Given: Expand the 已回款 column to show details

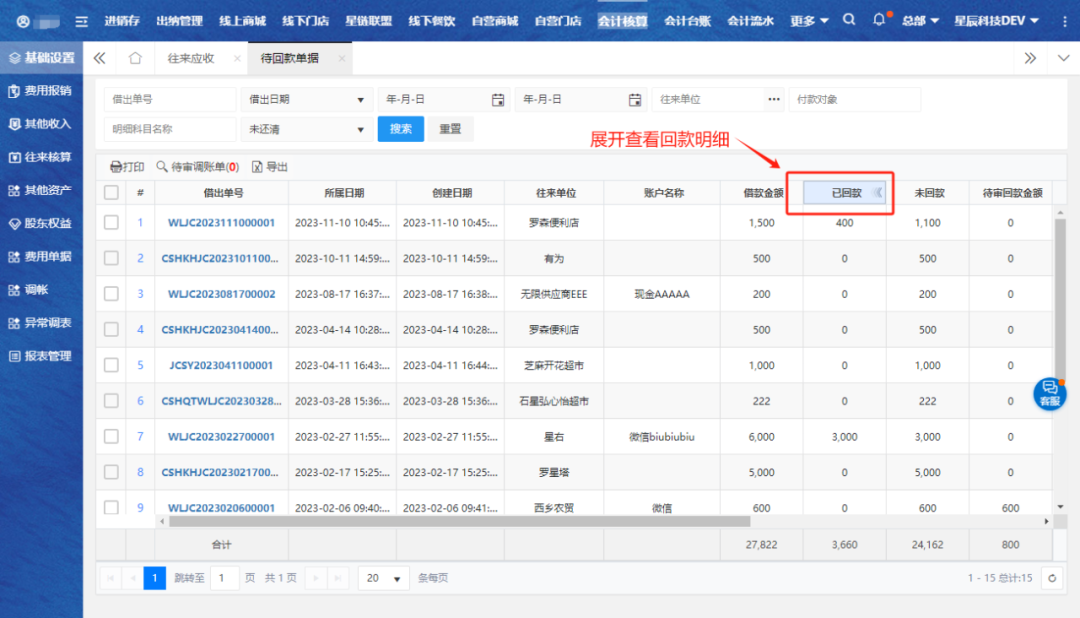Looking at the screenshot, I should coord(878,193).
